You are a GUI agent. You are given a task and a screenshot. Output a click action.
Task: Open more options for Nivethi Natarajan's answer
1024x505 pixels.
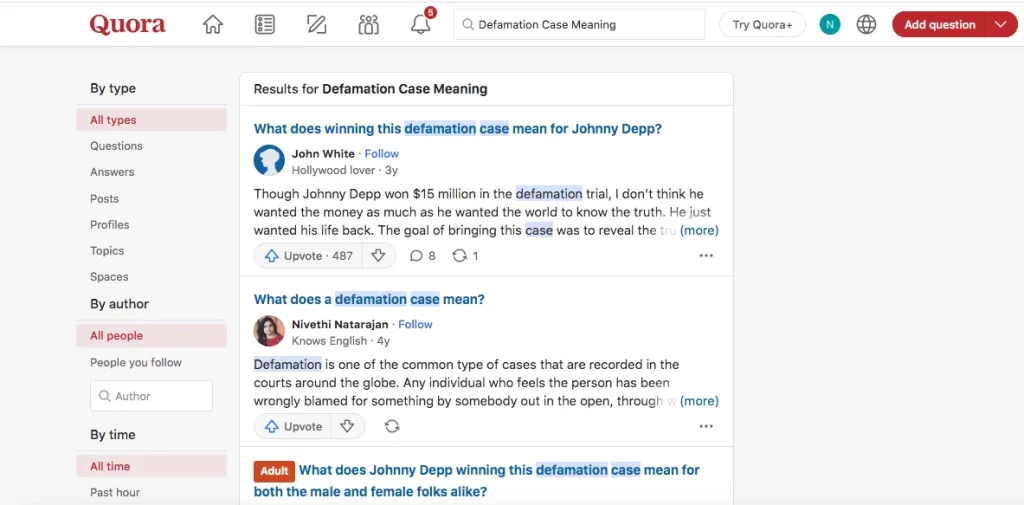point(706,427)
